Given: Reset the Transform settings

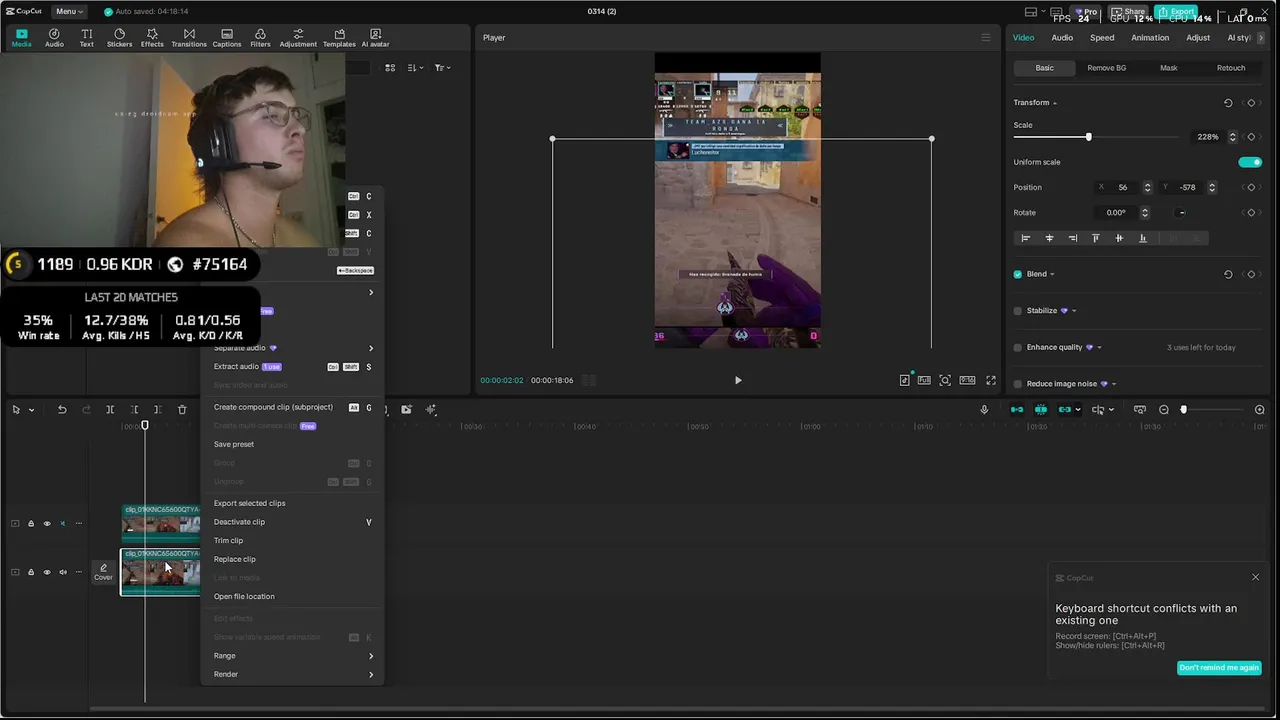Looking at the screenshot, I should [1228, 103].
